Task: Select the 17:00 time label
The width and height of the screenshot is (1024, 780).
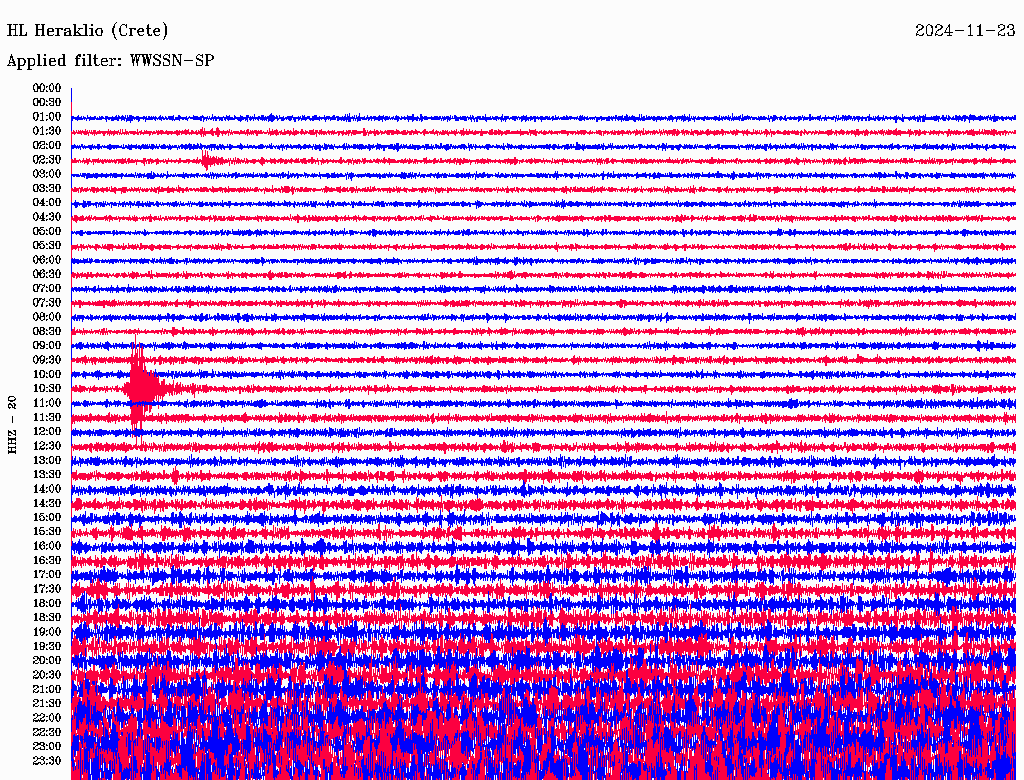Action: 46,575
